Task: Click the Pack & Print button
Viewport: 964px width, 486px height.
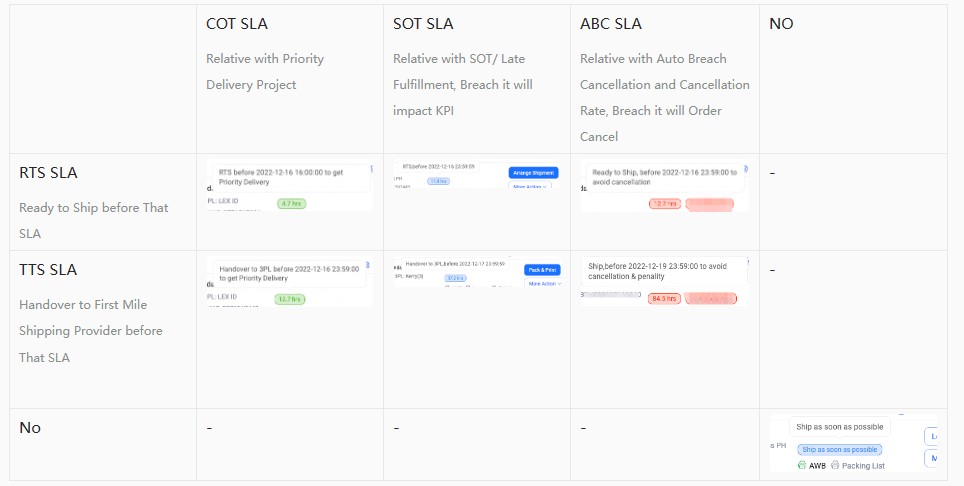Action: click(x=543, y=270)
